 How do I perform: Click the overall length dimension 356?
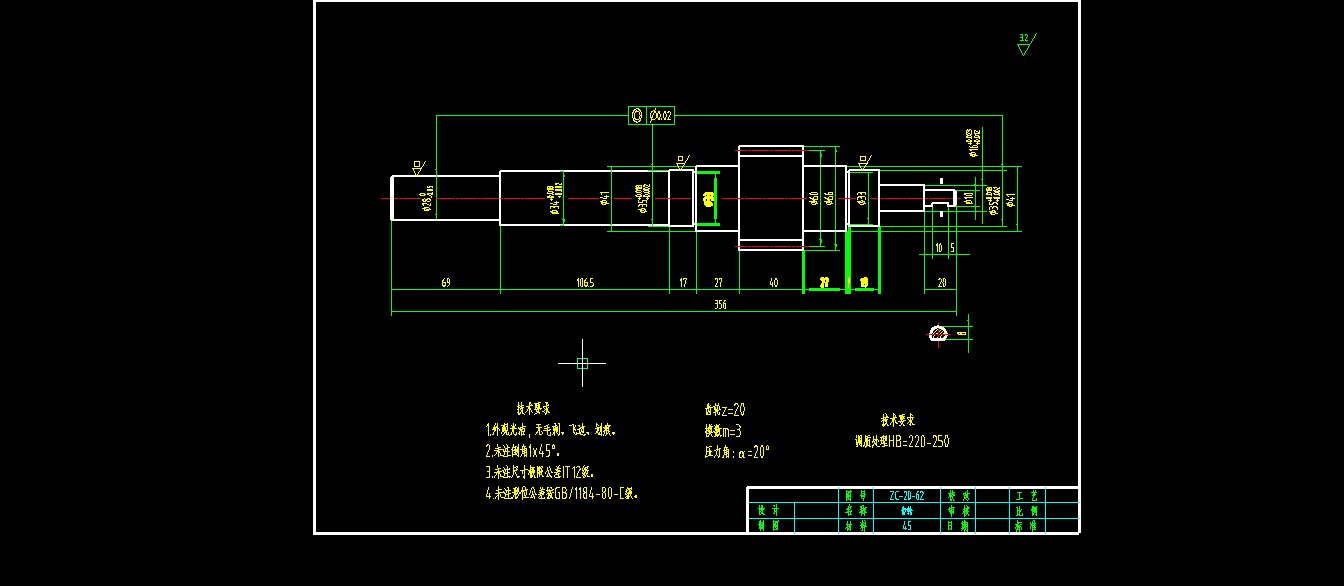click(719, 305)
